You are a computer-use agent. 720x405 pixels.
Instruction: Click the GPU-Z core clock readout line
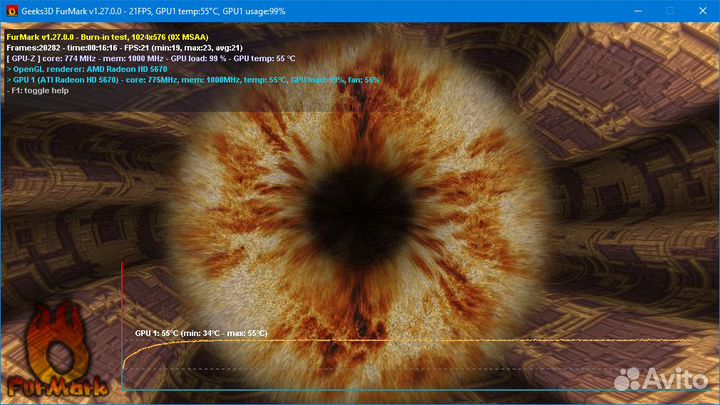[150, 58]
